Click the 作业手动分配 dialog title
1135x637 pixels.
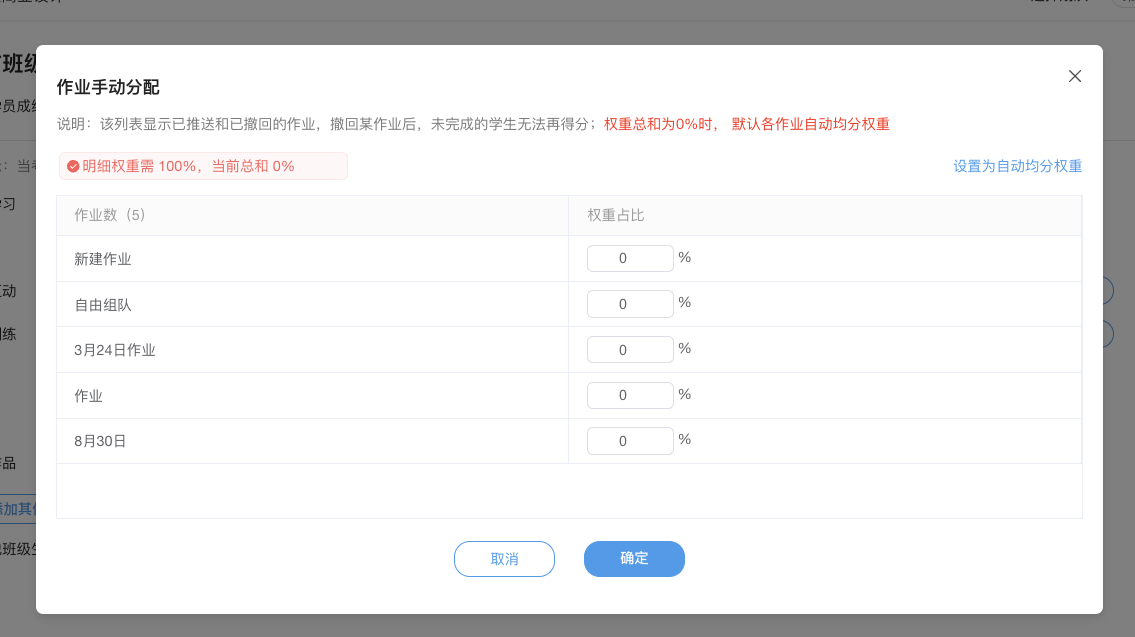(x=108, y=87)
